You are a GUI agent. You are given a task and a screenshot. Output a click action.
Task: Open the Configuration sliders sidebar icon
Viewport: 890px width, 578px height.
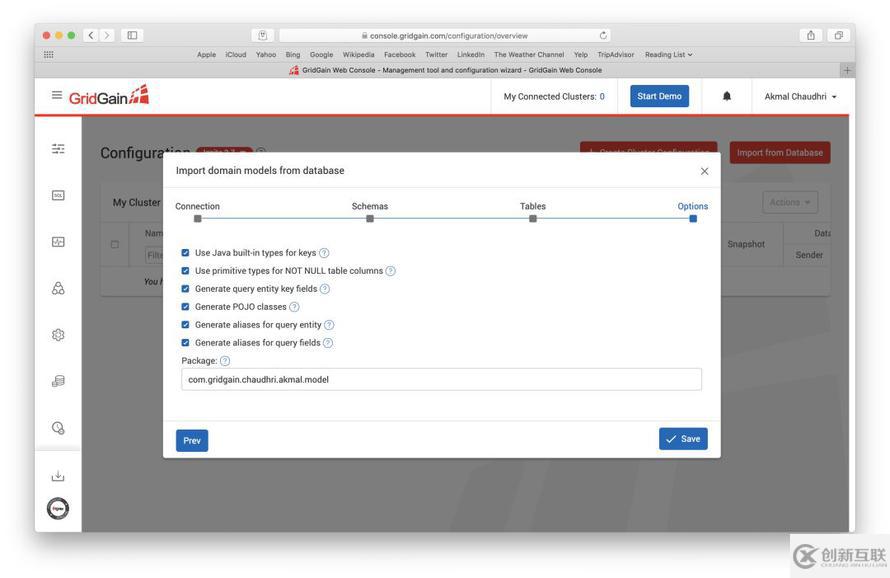click(58, 149)
